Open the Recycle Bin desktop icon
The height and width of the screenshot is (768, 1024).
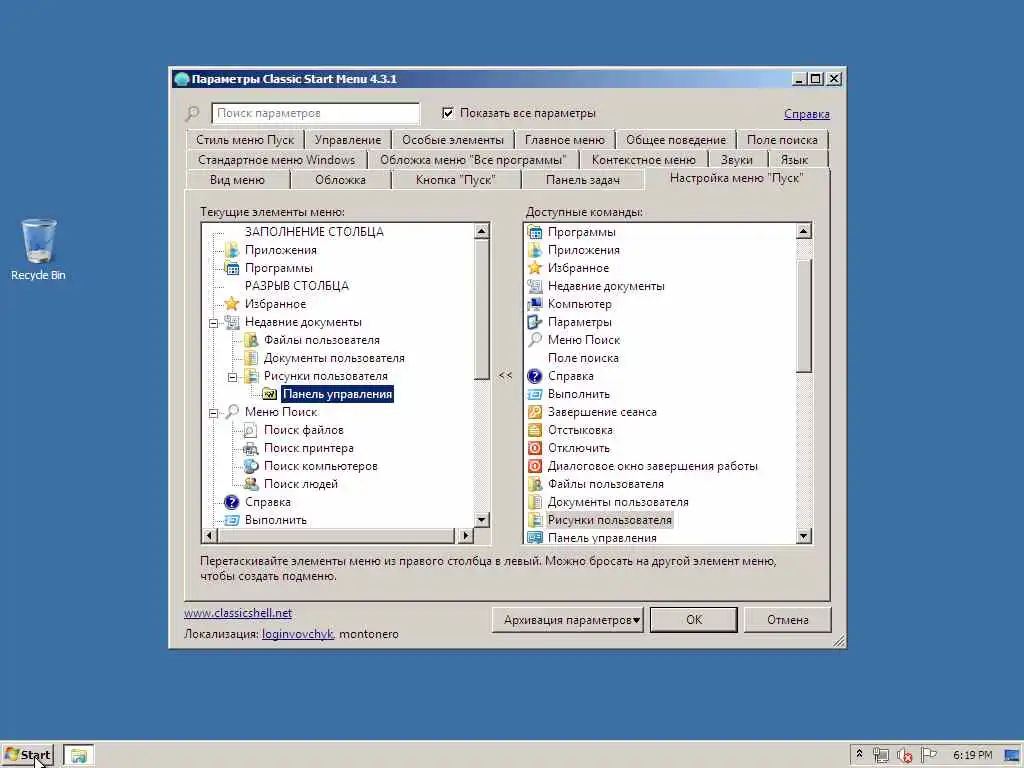pyautogui.click(x=39, y=249)
